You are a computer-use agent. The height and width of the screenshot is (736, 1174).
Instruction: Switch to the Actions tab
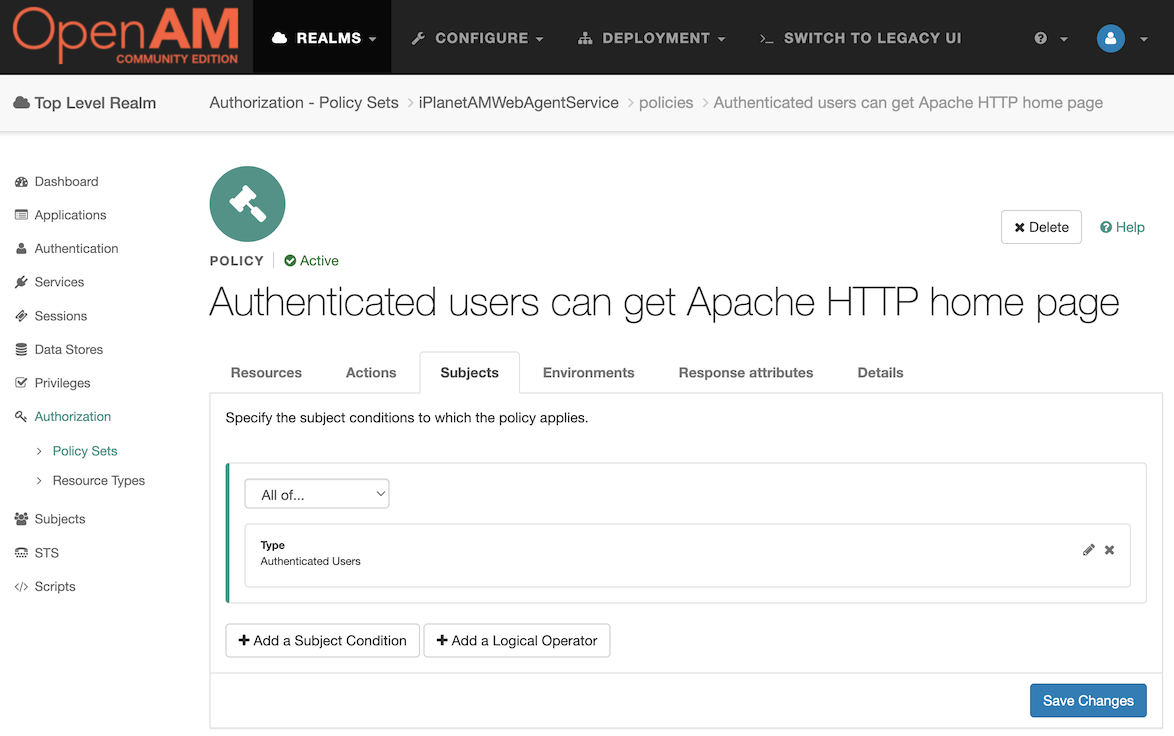[x=371, y=373]
